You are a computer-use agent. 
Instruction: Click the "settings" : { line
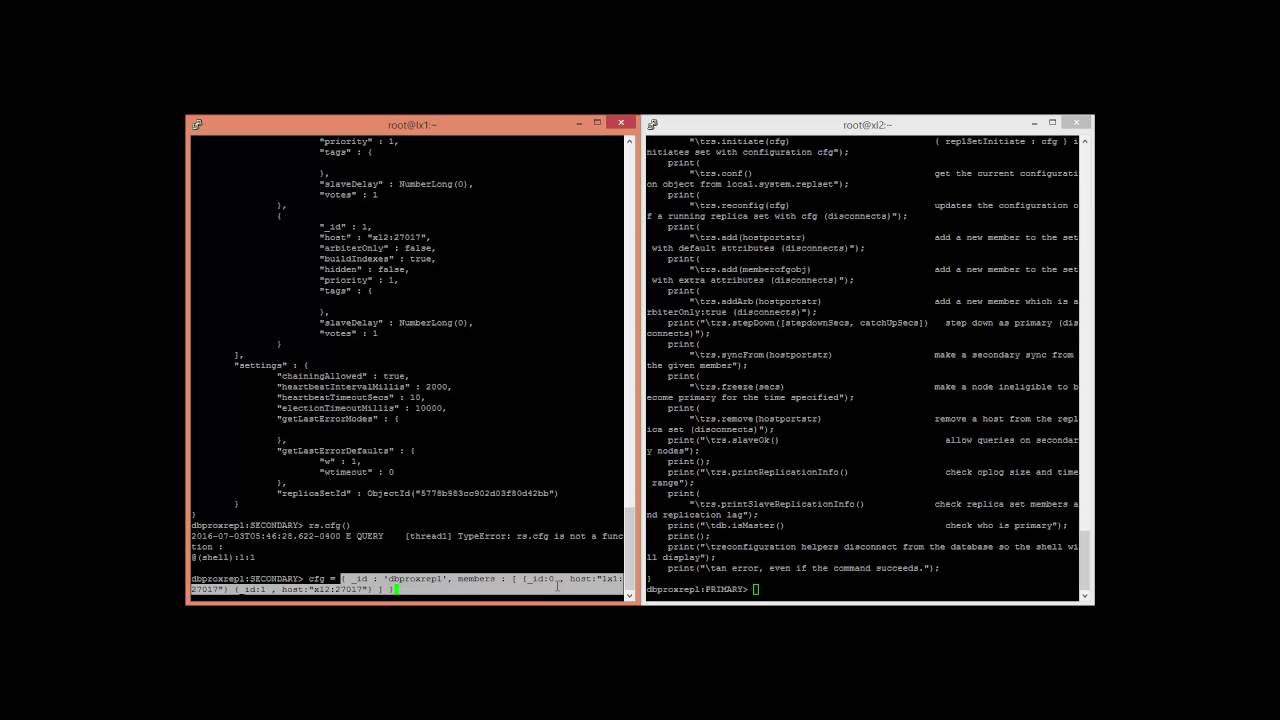click(271, 365)
